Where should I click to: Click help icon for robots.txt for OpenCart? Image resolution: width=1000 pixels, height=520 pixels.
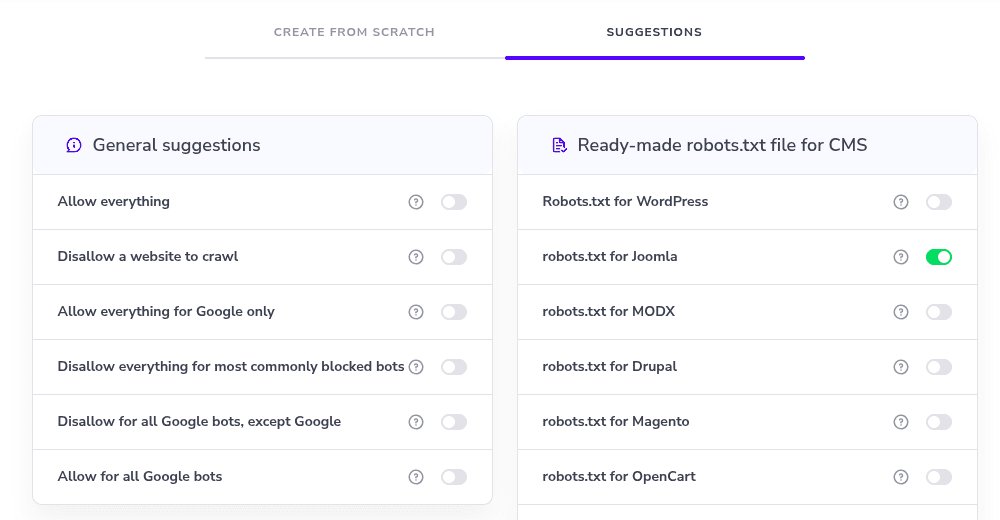(x=901, y=477)
